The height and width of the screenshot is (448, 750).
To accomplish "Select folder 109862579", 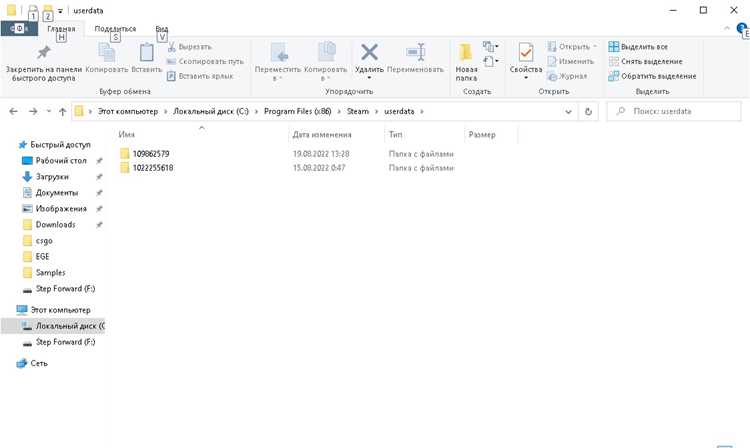I will (x=151, y=154).
